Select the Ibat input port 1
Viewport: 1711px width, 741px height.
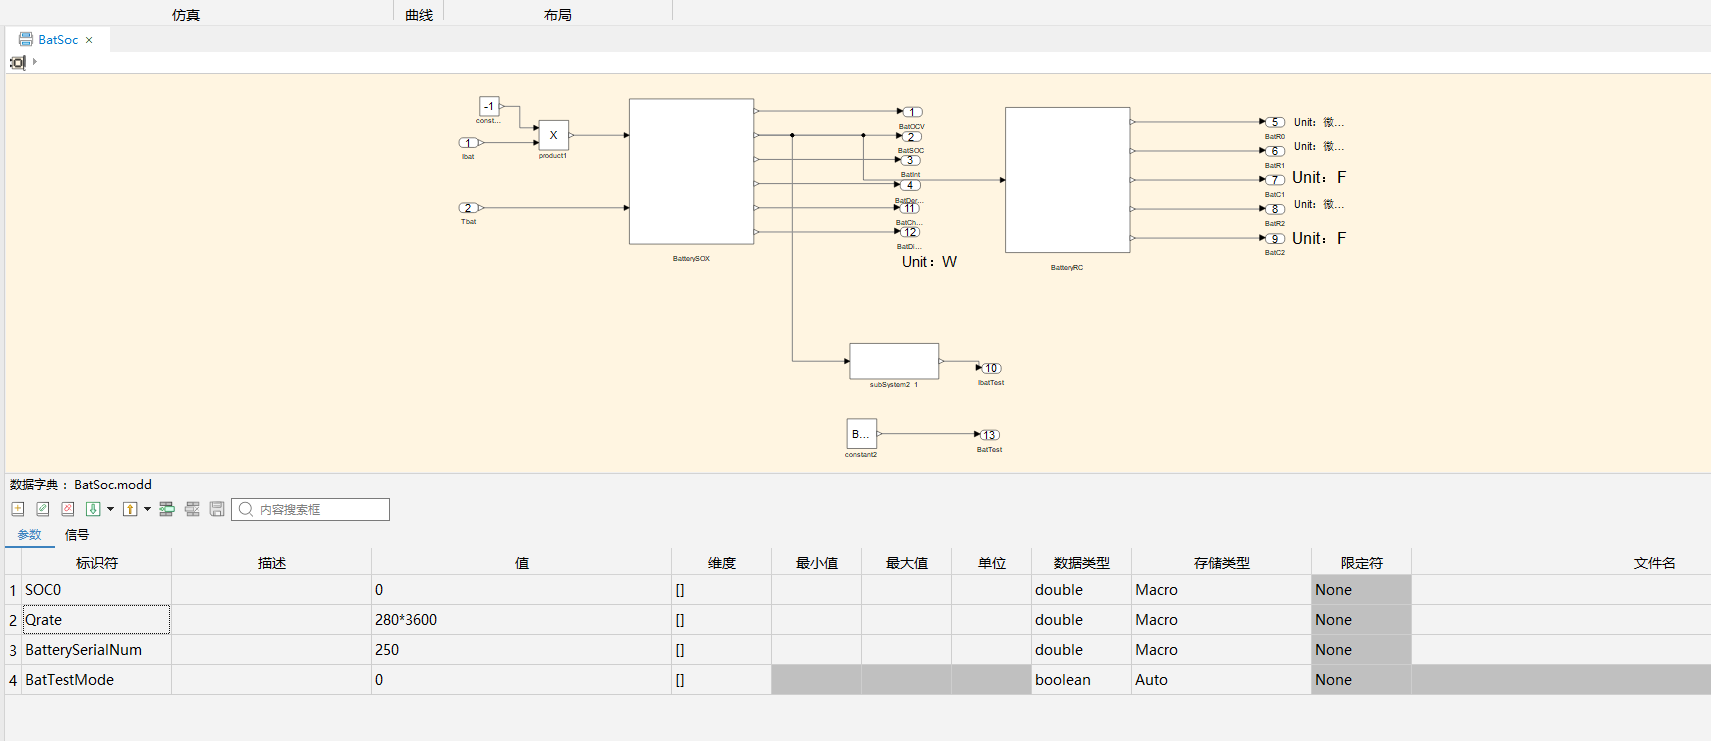468,143
